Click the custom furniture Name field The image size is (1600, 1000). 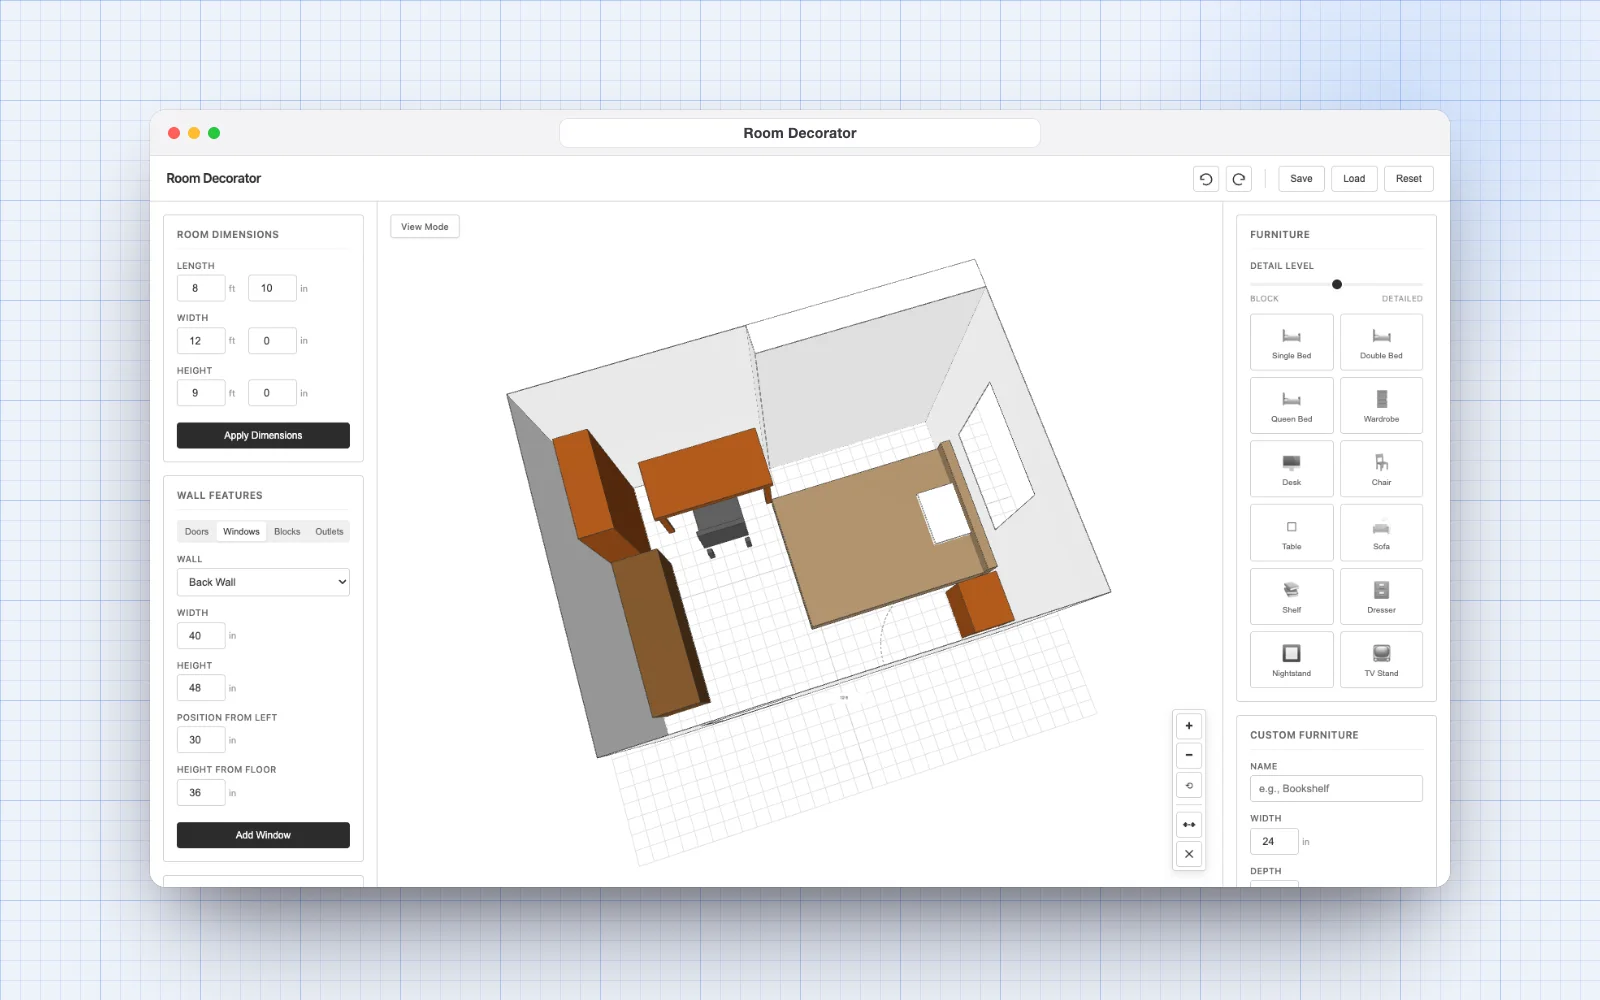(1336, 789)
